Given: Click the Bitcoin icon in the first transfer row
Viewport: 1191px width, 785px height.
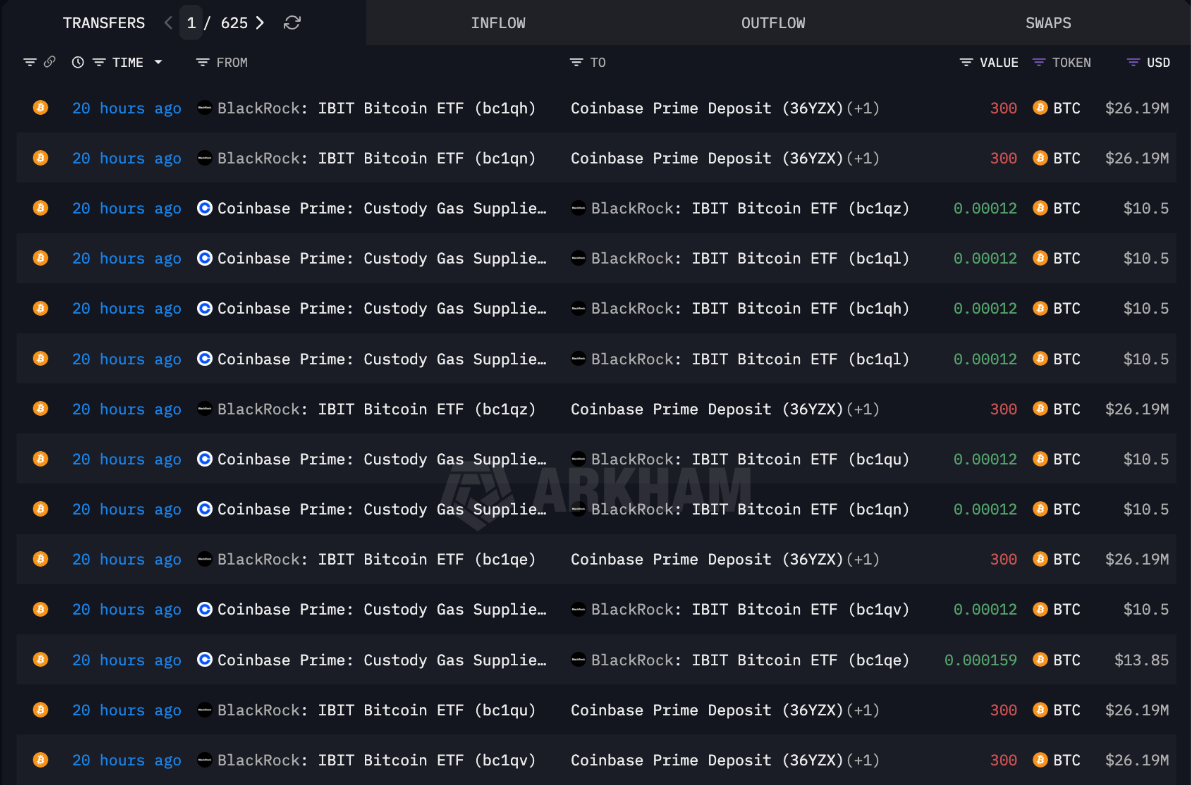Looking at the screenshot, I should point(40,108).
